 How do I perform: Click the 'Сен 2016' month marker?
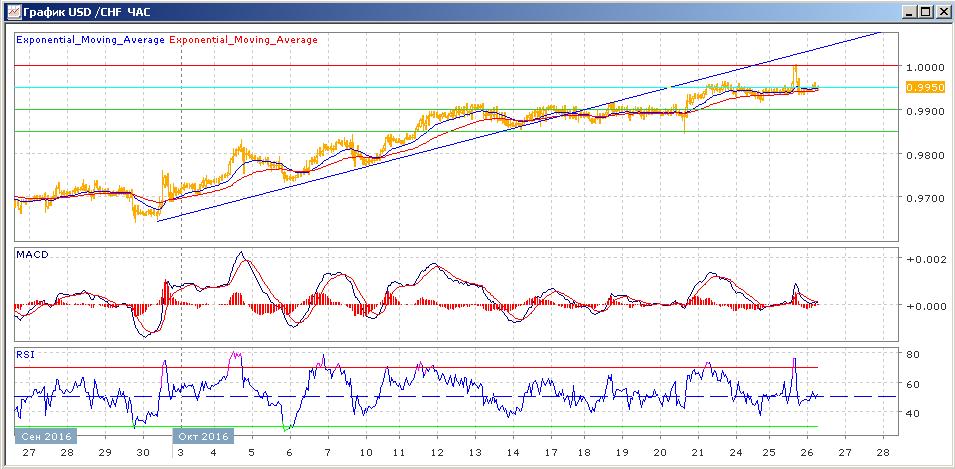point(46,436)
